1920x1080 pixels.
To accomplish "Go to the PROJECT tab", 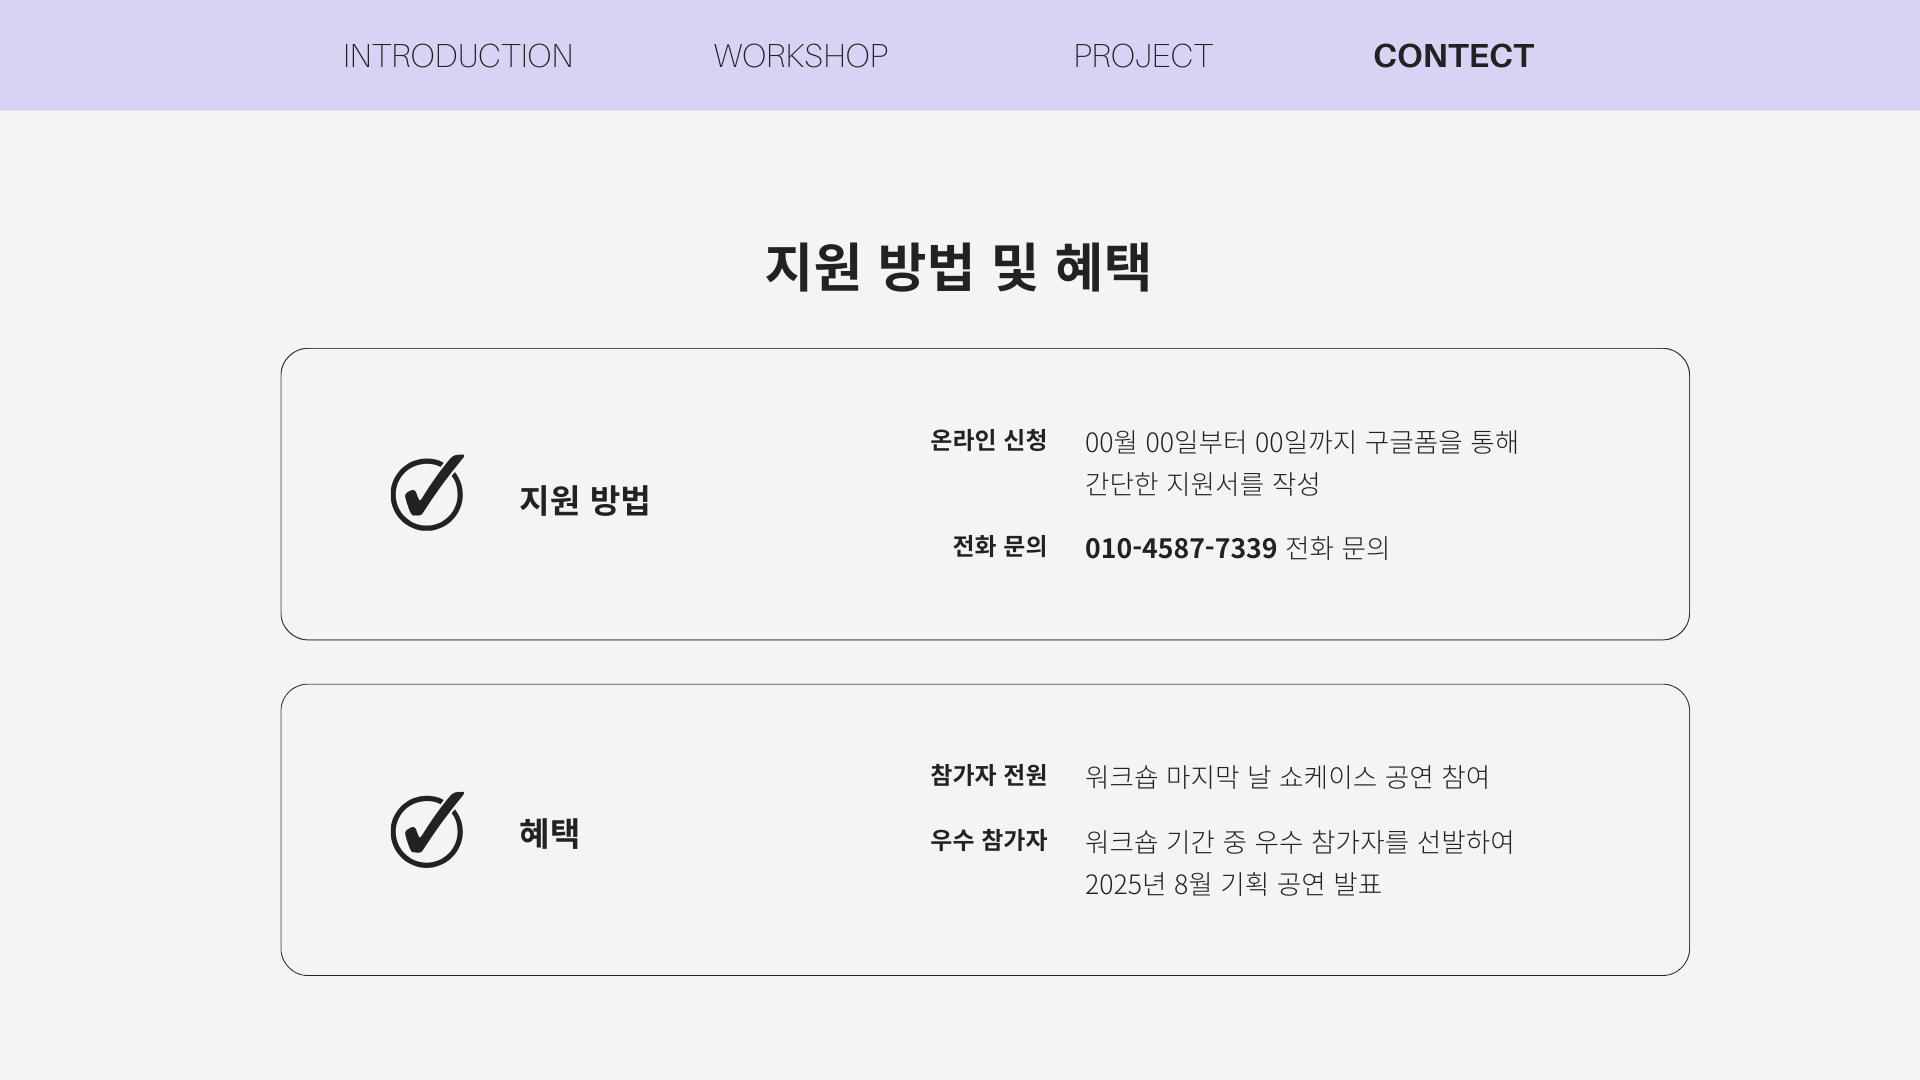I will point(1143,56).
